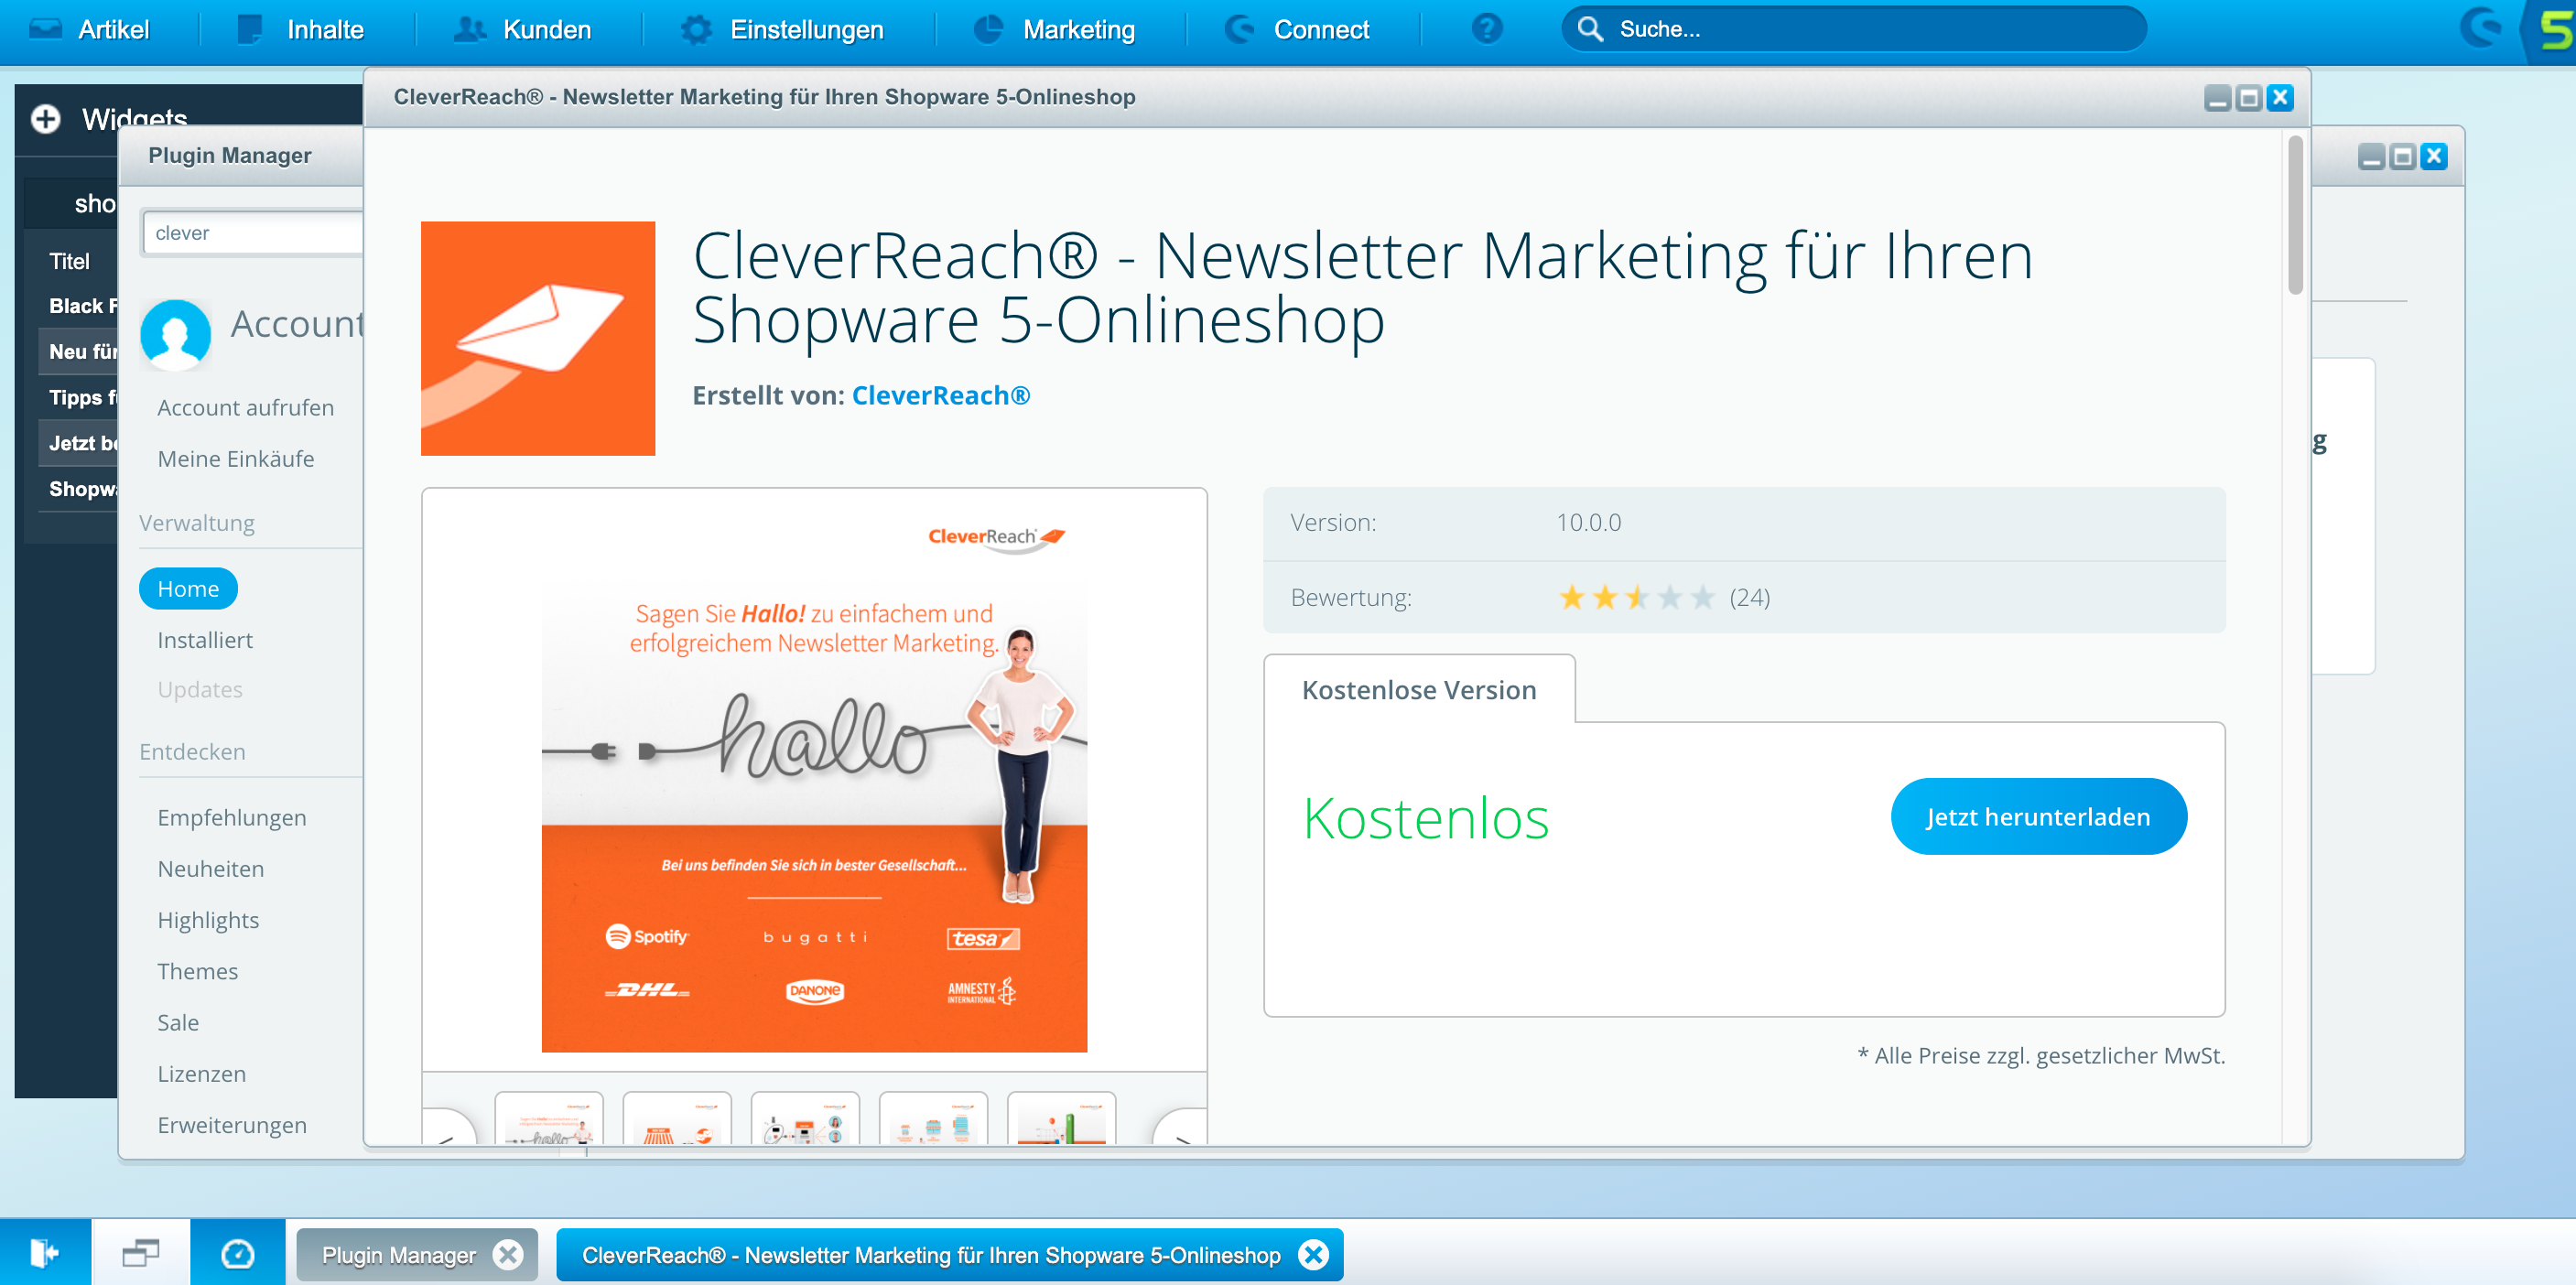
Task: Open Erweiterungen section
Action: pyautogui.click(x=232, y=1125)
